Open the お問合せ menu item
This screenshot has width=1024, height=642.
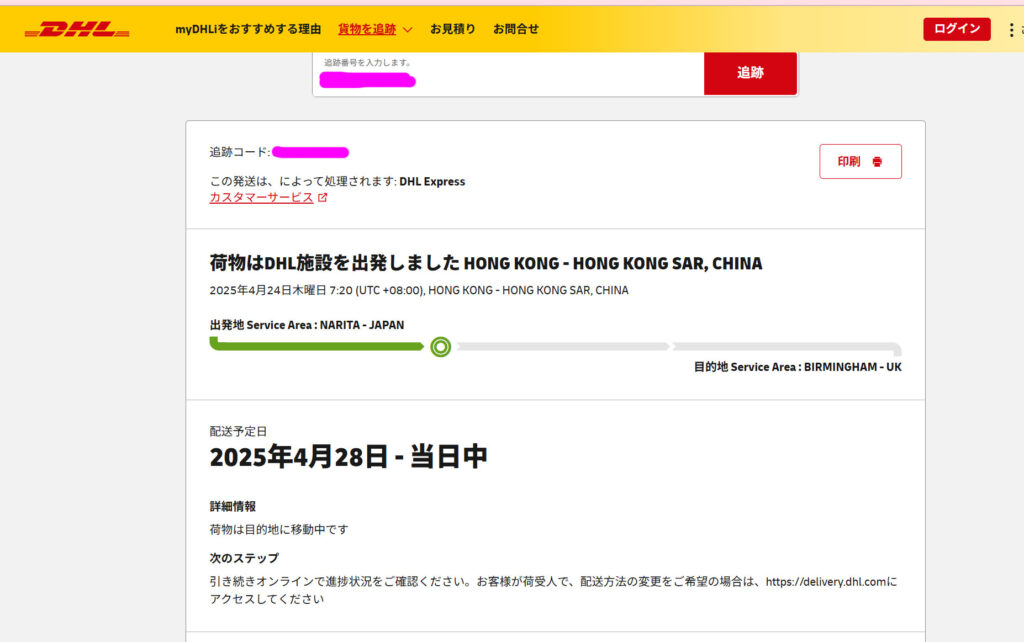pos(516,29)
